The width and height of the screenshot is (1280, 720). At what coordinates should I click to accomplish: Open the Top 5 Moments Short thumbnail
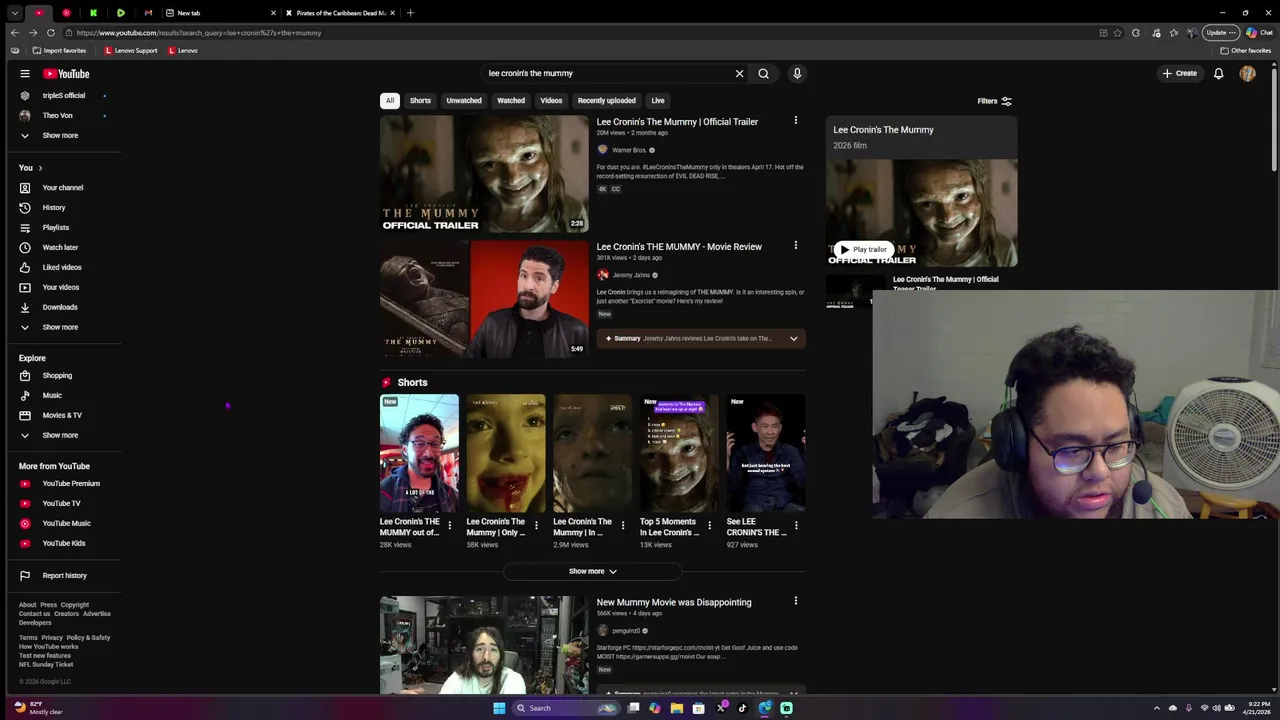tap(678, 453)
